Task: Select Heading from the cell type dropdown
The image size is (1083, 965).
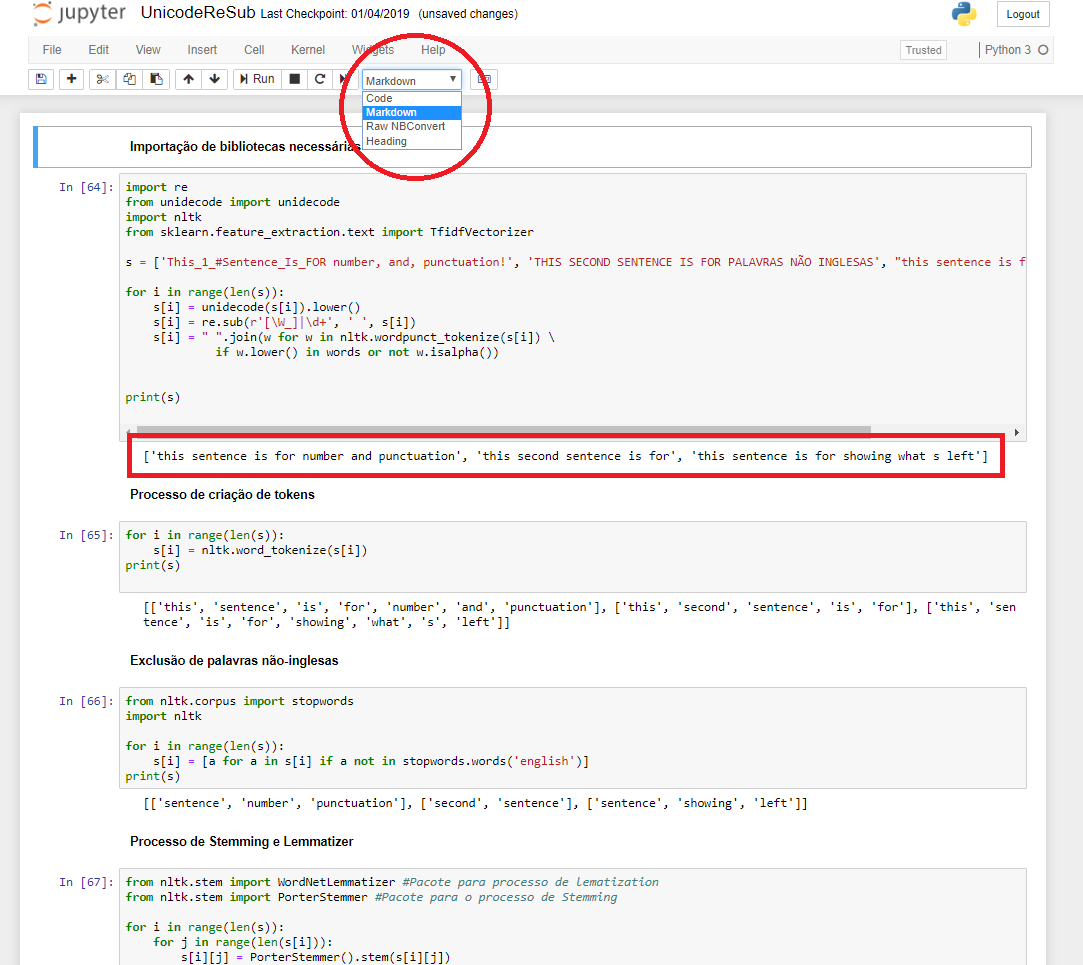Action: (x=385, y=141)
